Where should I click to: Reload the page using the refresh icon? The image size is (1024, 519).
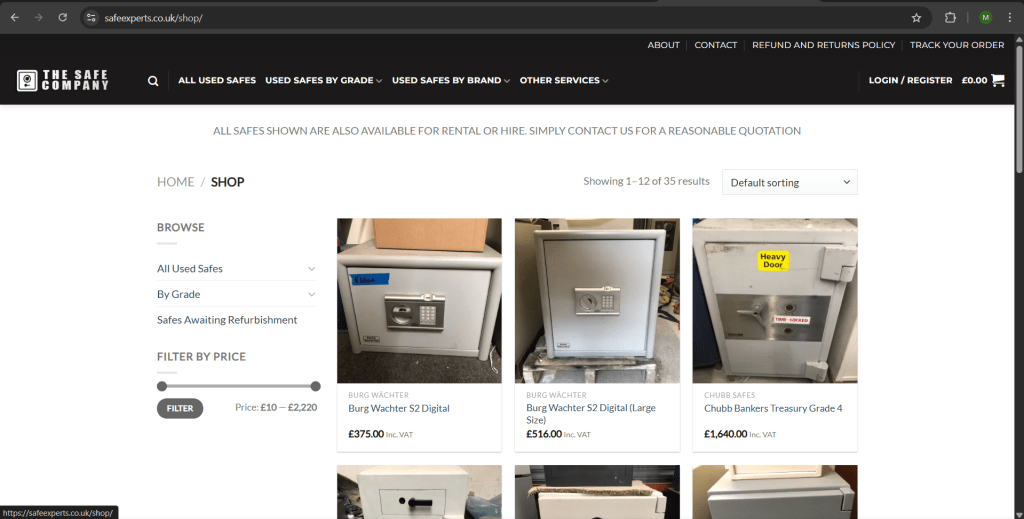[63, 18]
